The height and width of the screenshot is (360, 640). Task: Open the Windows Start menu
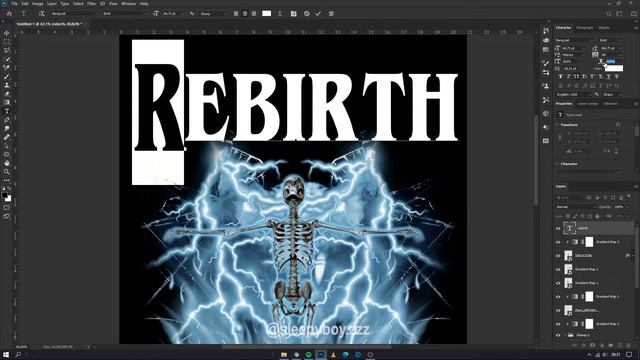pos(6,355)
